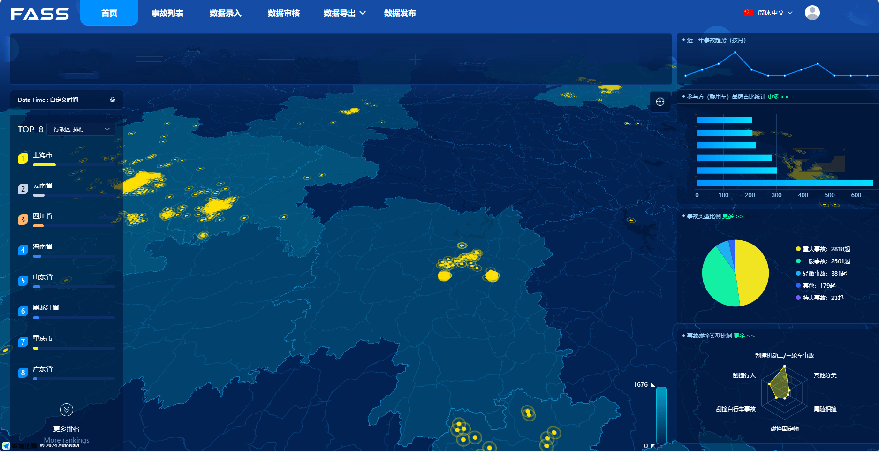
Task: Click the rank 8 badge icon
Action: (23, 372)
